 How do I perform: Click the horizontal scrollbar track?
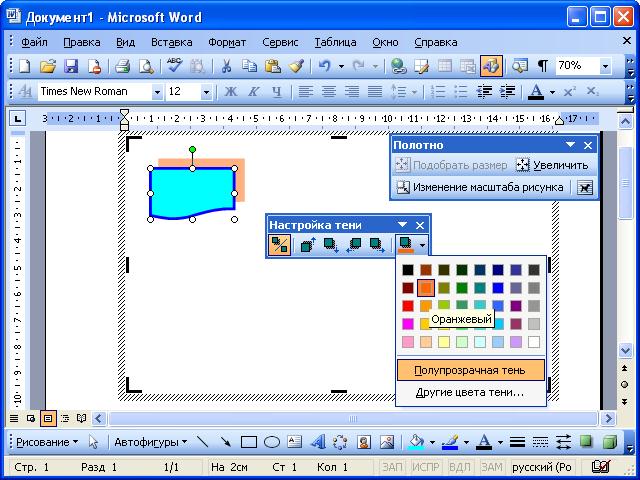point(353,419)
